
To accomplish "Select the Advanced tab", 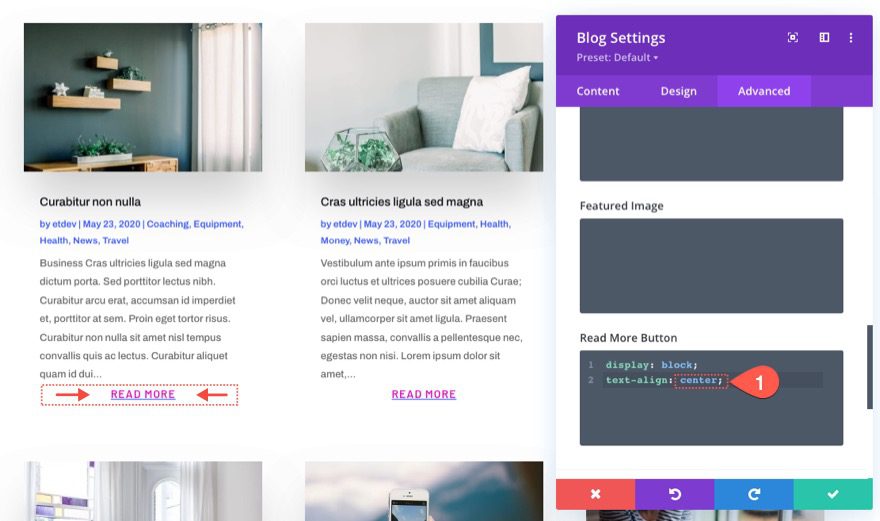I will pos(764,91).
